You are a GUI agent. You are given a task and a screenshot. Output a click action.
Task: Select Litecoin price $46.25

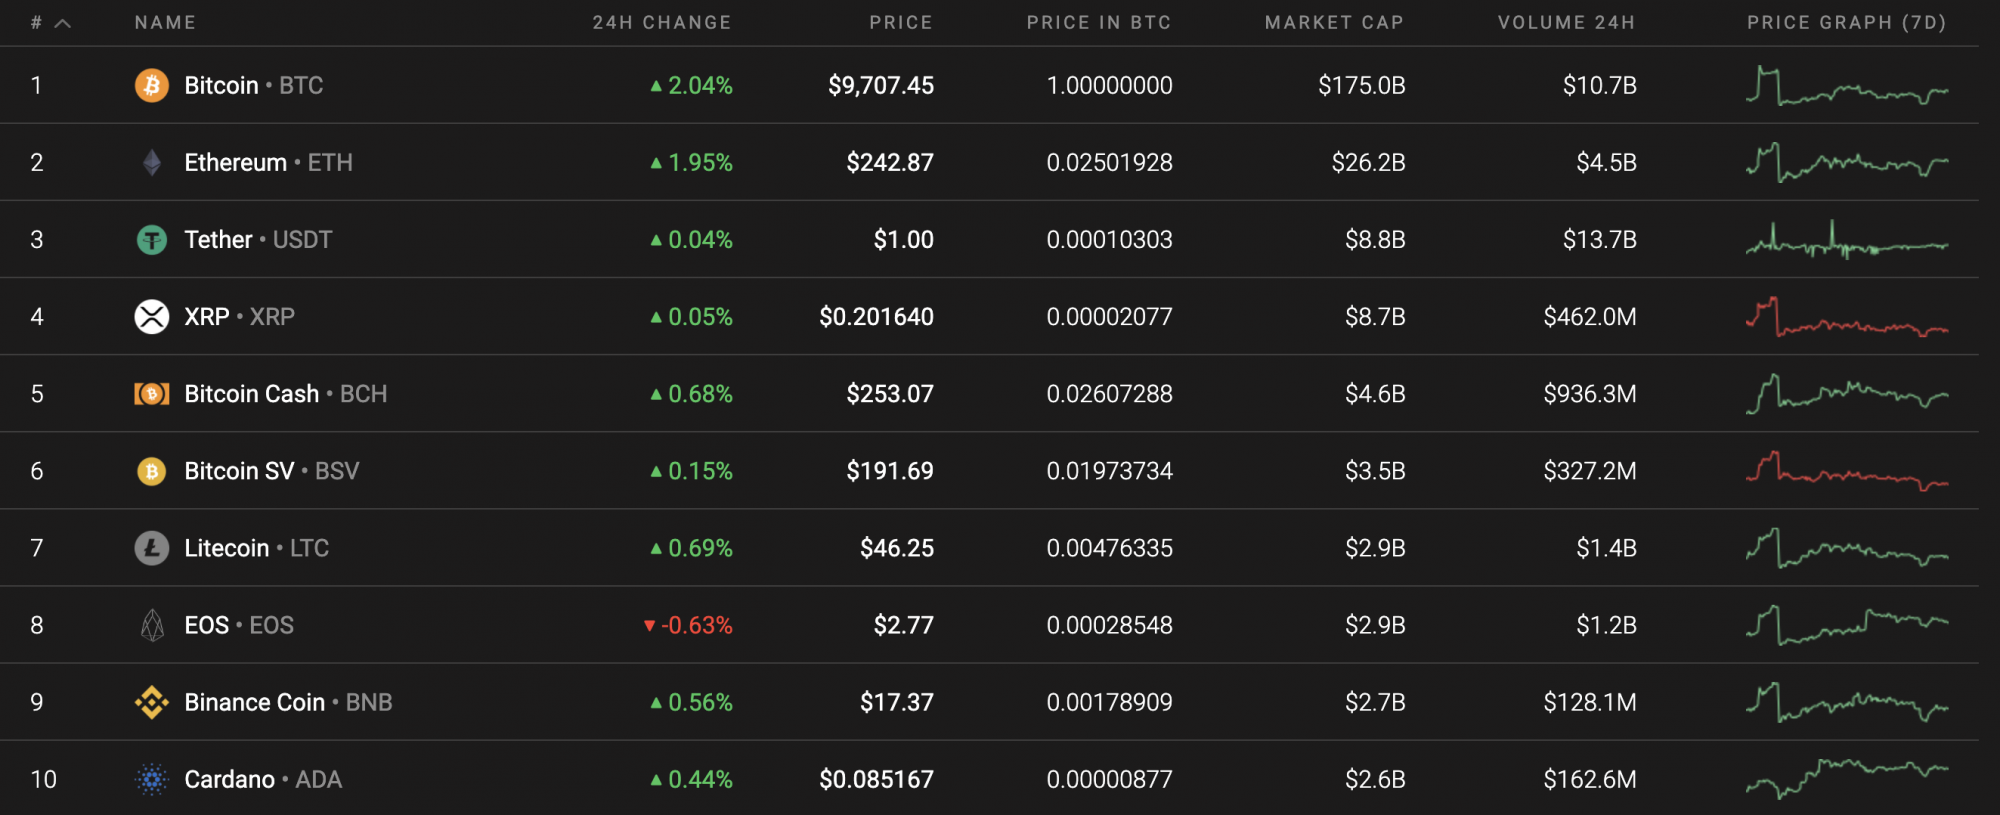(897, 548)
